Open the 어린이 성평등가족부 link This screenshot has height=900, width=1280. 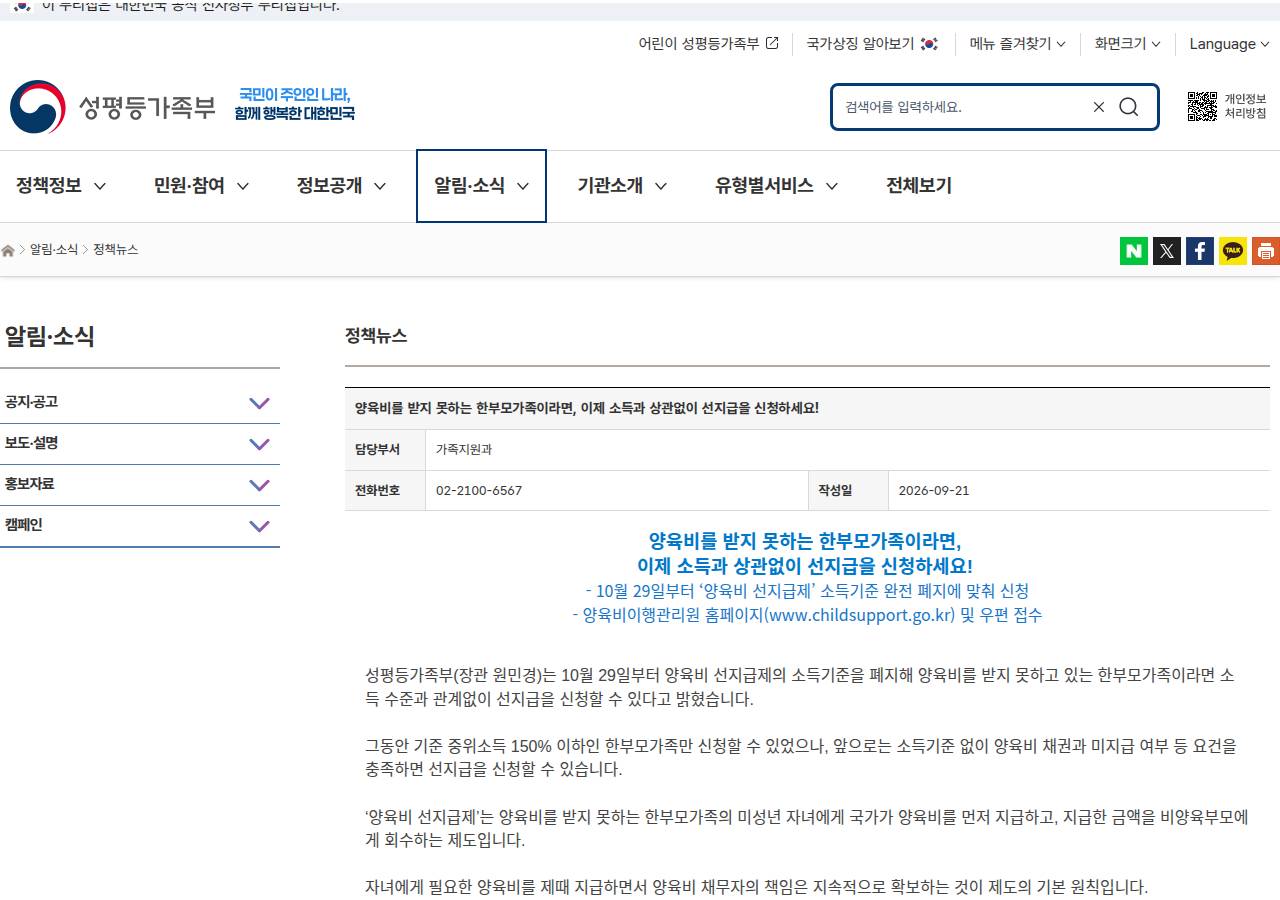pyautogui.click(x=708, y=44)
